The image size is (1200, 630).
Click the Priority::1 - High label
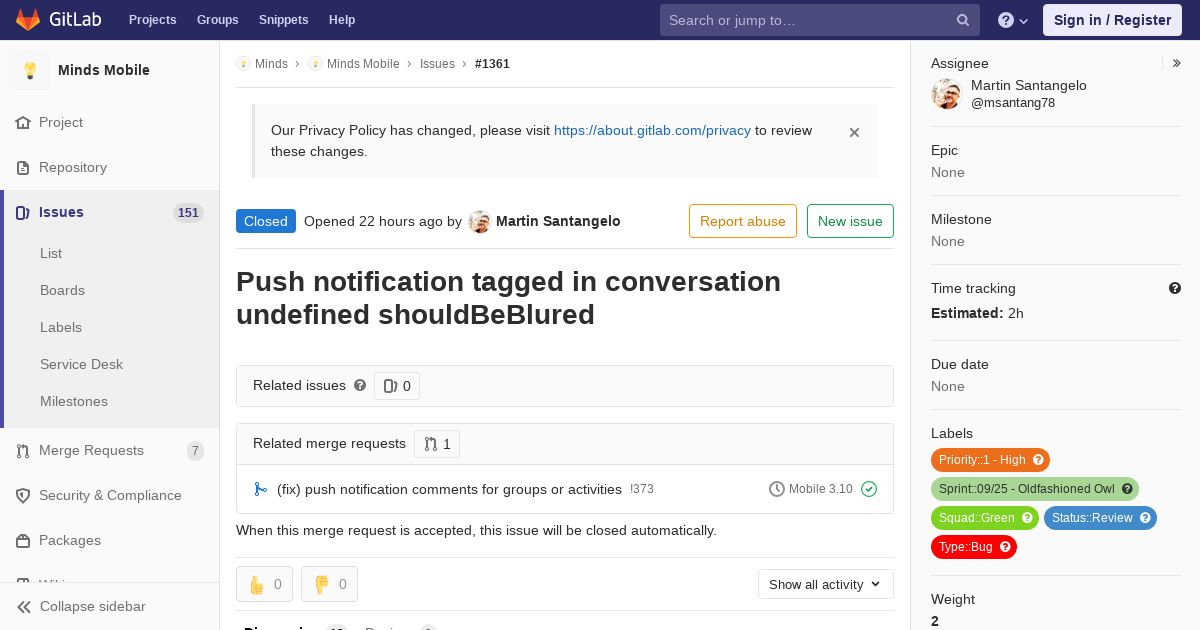pyautogui.click(x=982, y=460)
